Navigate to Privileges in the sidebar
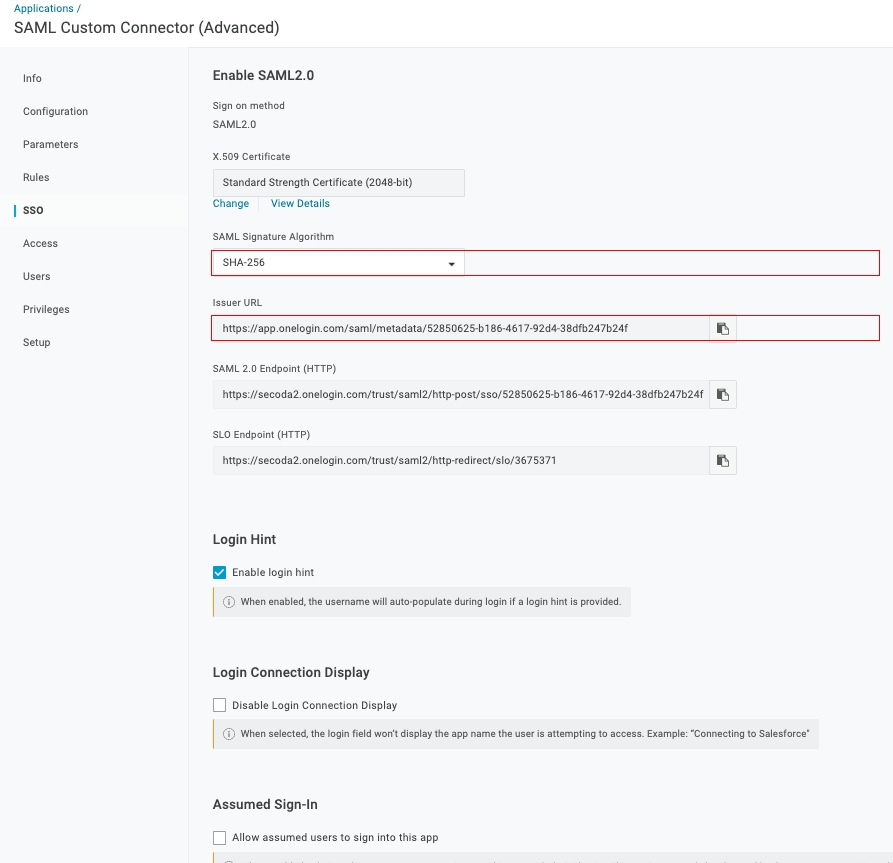Image resolution: width=893 pixels, height=863 pixels. pyautogui.click(x=47, y=309)
